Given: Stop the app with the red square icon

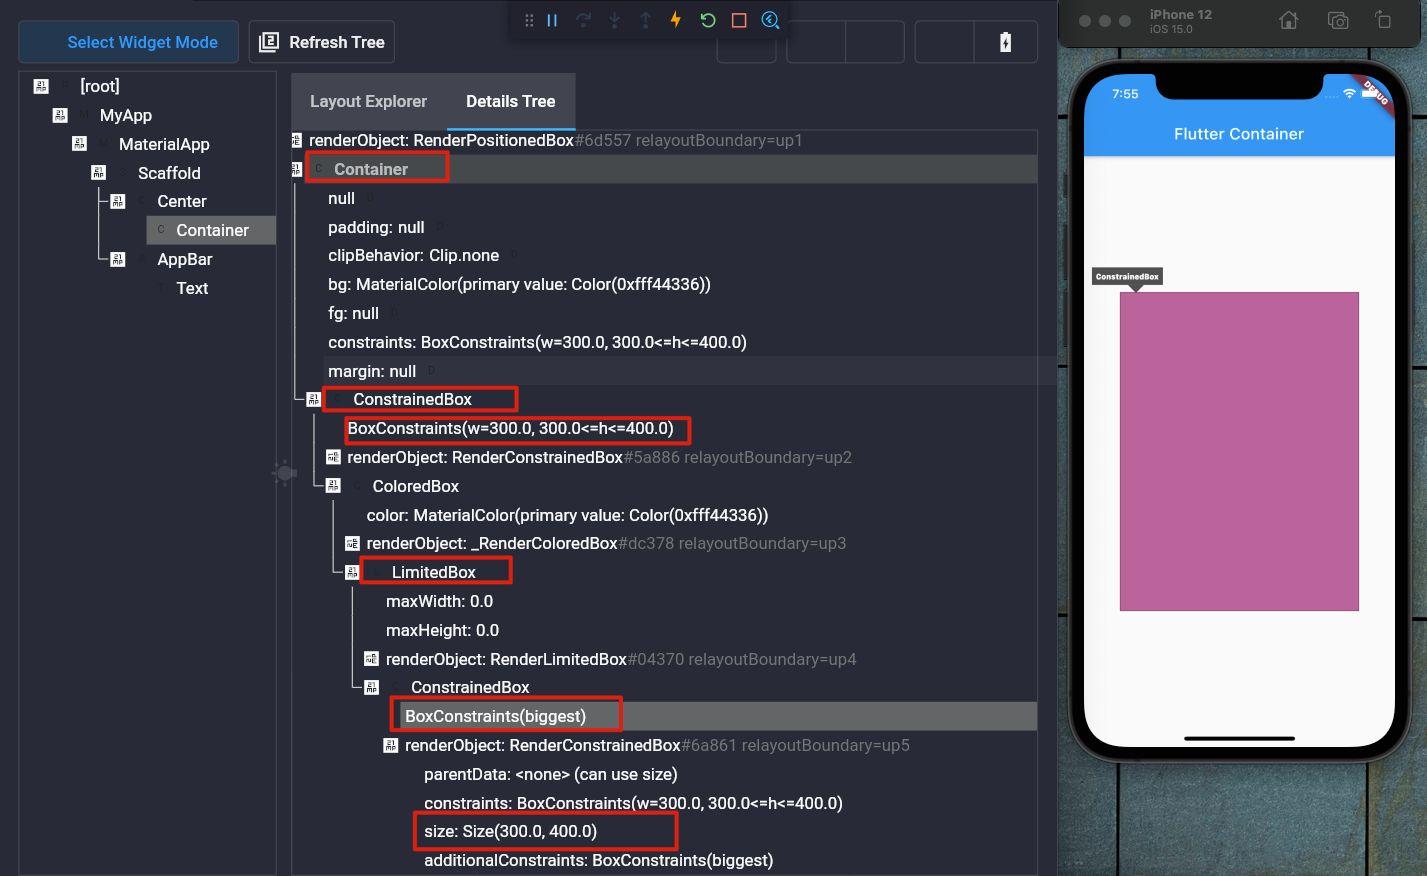Looking at the screenshot, I should click(x=739, y=20).
